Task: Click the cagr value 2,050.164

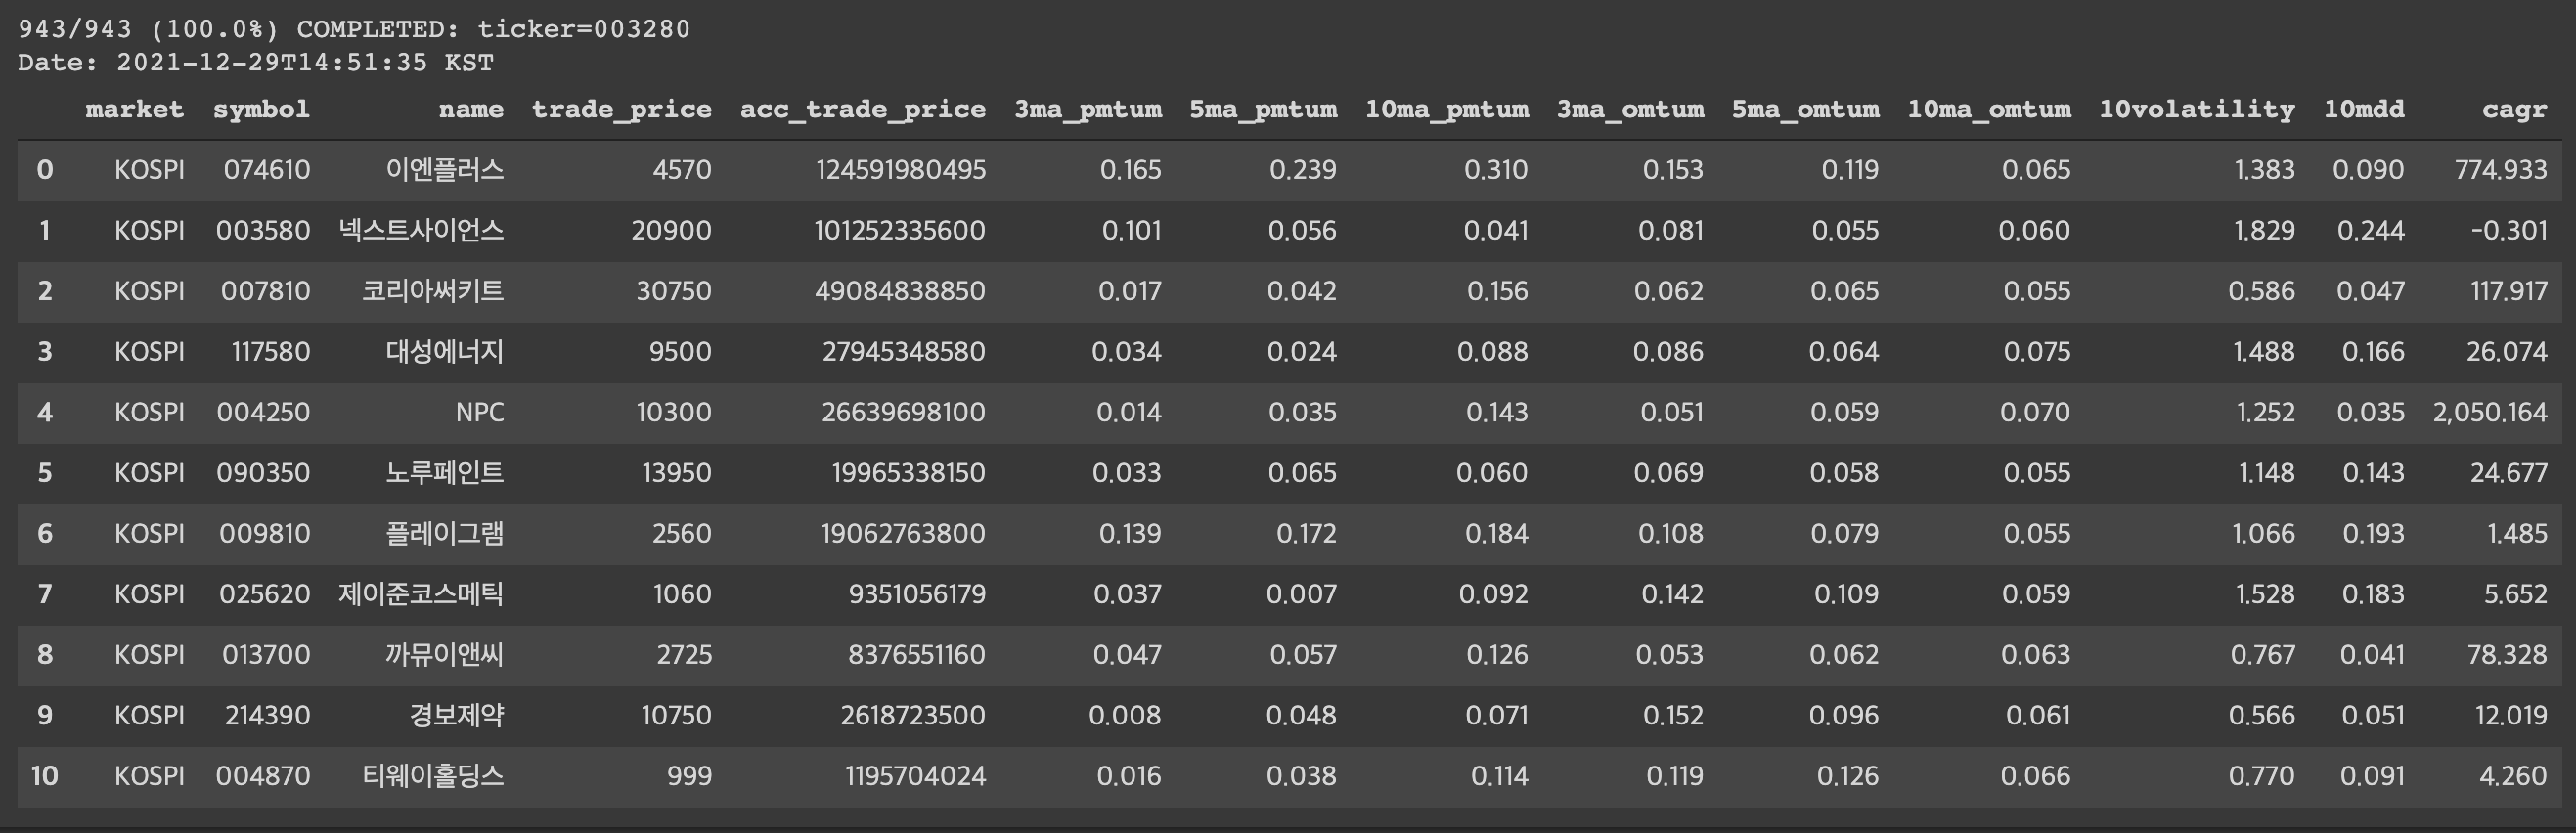Action: (x=2490, y=412)
